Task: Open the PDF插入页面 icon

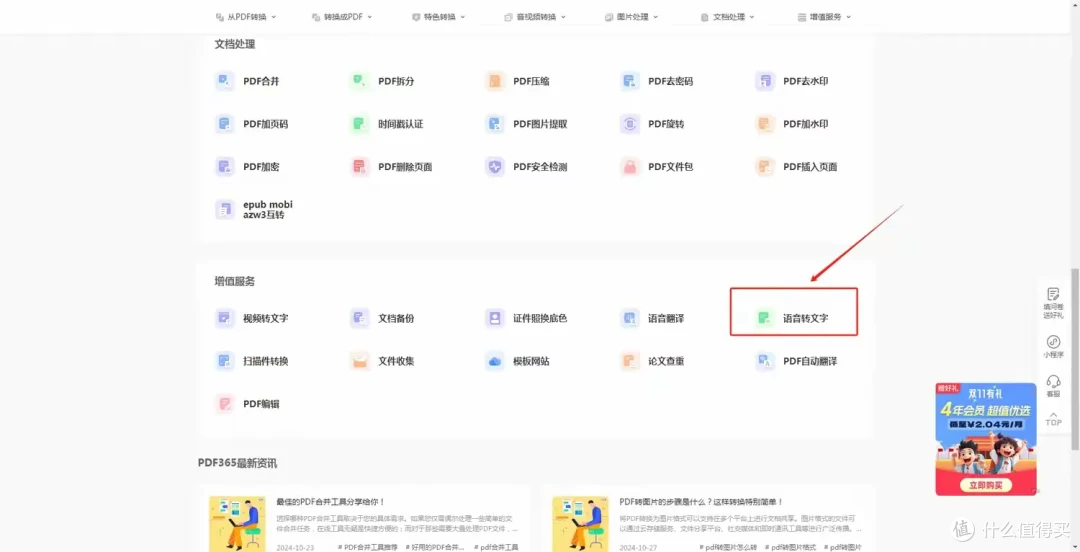Action: [765, 167]
